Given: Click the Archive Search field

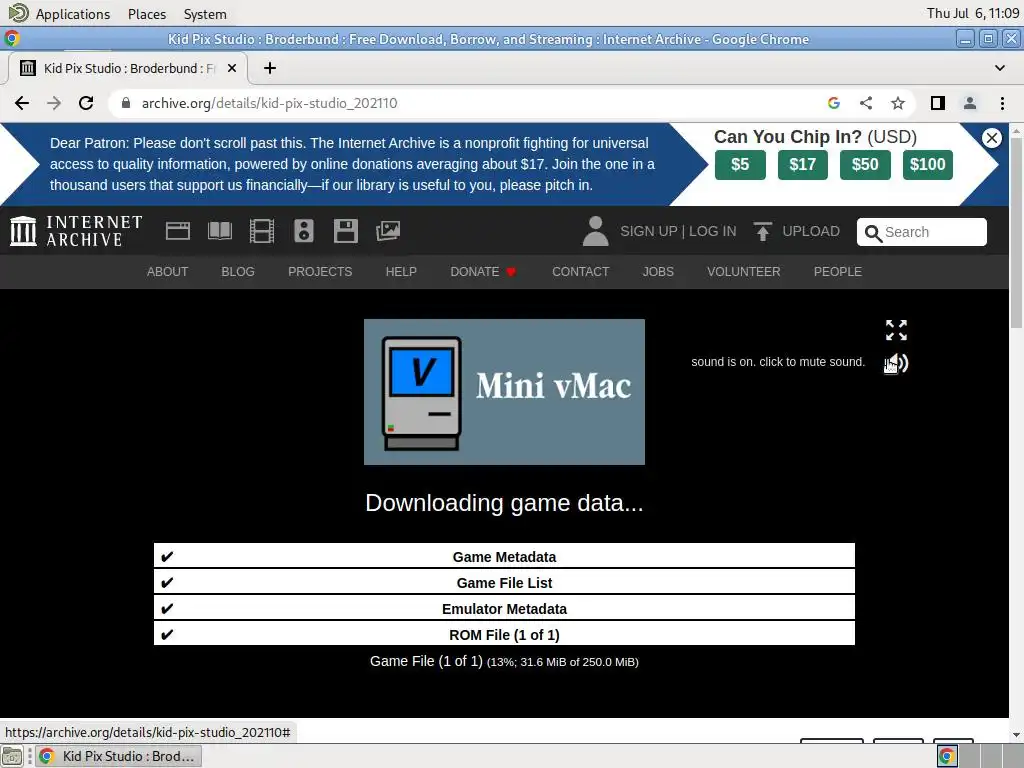Looking at the screenshot, I should (x=921, y=232).
